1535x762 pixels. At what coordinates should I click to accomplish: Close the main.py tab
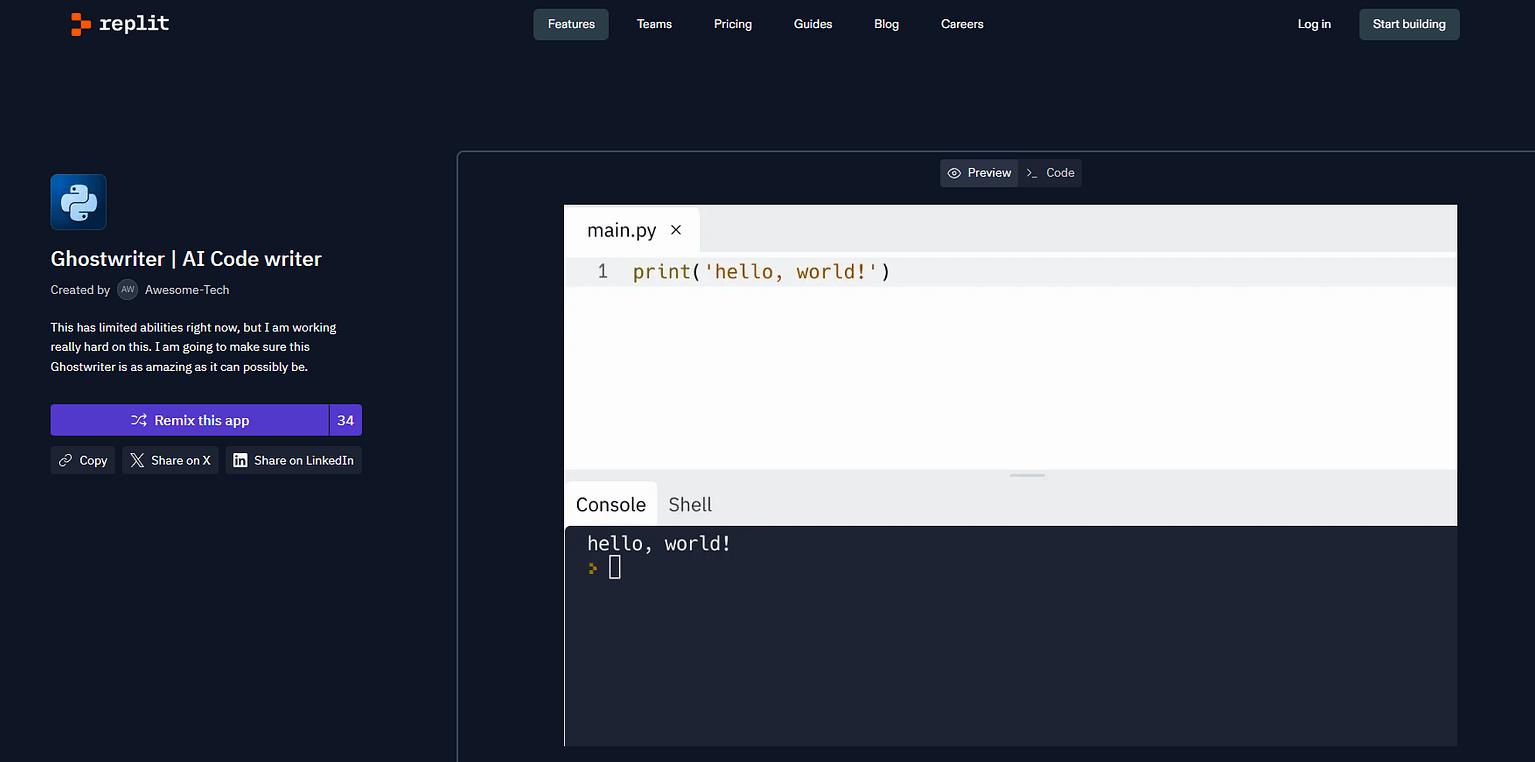coord(675,230)
